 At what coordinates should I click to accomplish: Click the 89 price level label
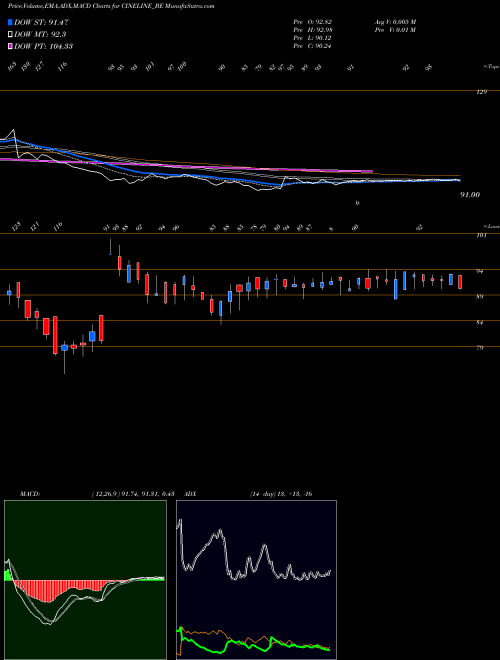pyautogui.click(x=479, y=297)
